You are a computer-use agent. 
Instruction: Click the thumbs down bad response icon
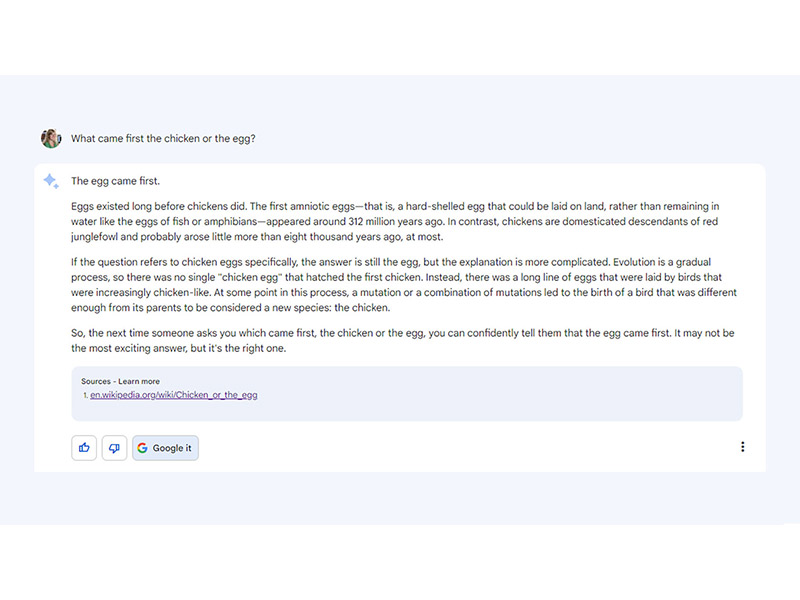pyautogui.click(x=114, y=448)
